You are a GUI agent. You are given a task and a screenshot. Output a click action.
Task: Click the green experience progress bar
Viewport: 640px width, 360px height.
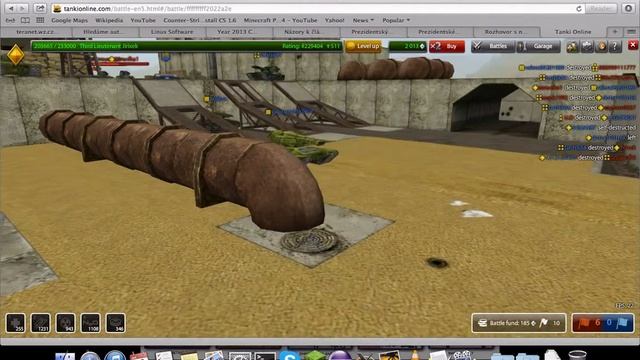(x=187, y=46)
